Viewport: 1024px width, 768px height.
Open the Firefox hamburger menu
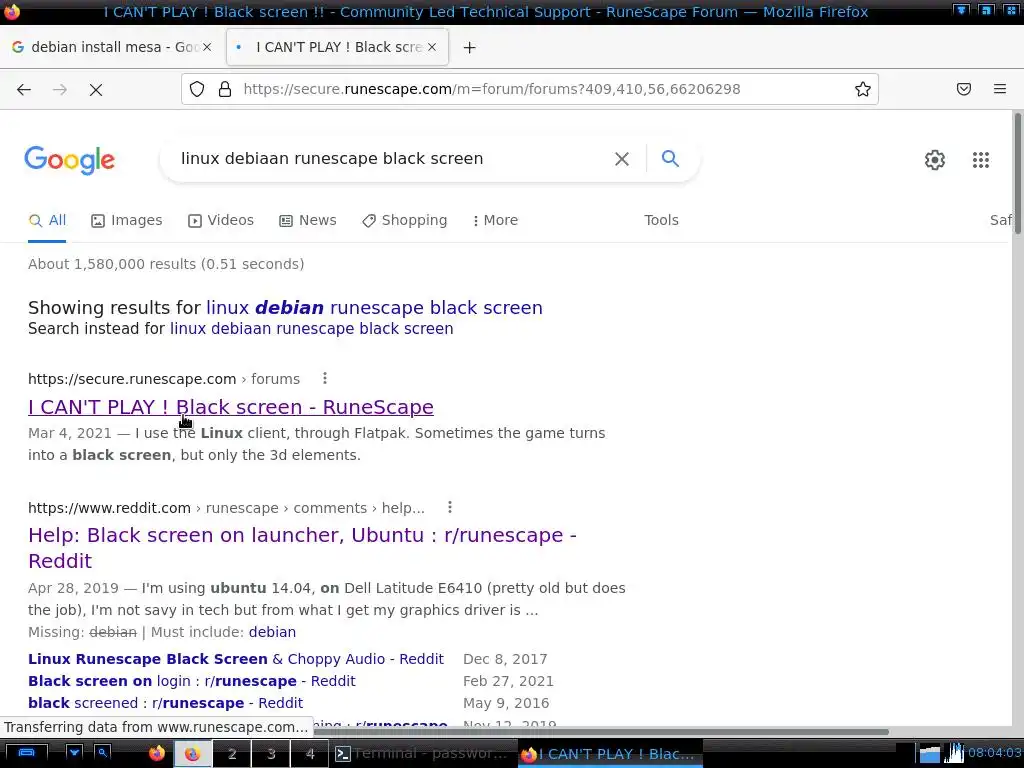1000,89
